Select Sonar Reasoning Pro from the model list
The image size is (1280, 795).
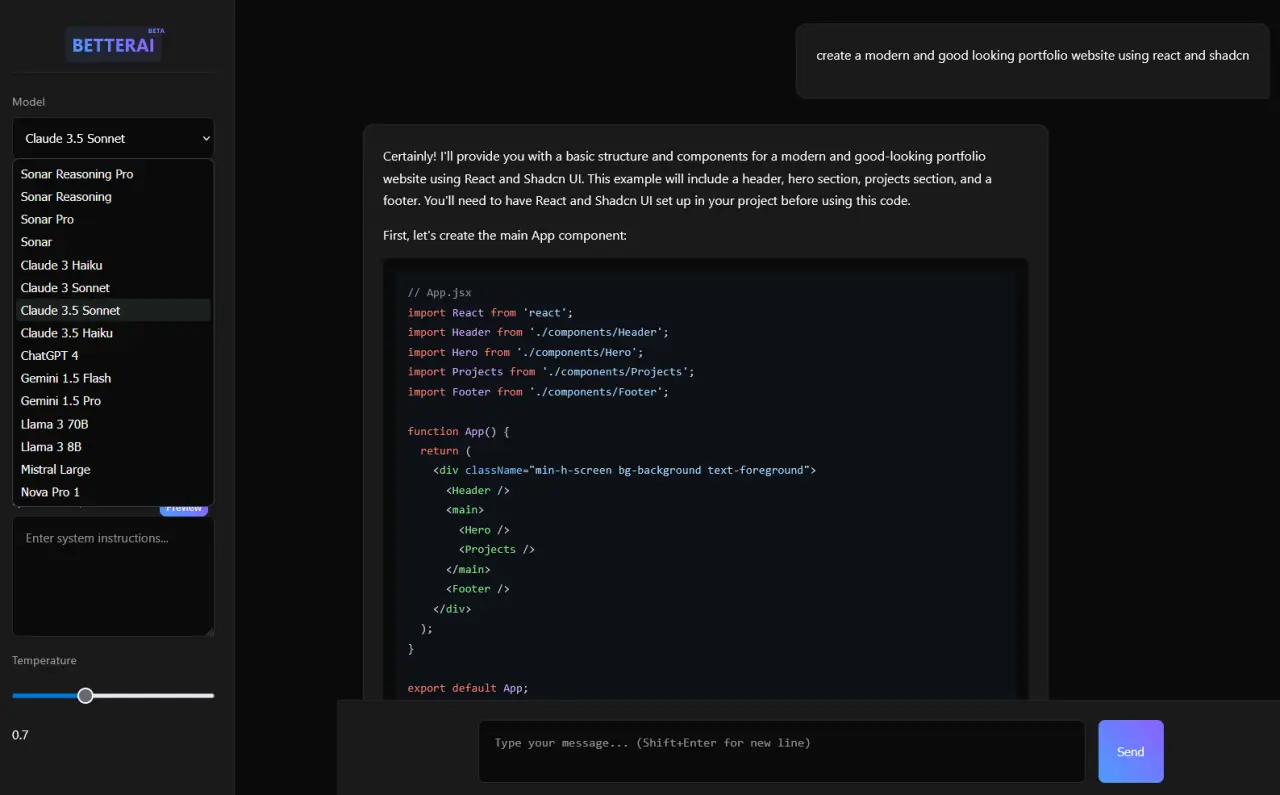[113, 174]
